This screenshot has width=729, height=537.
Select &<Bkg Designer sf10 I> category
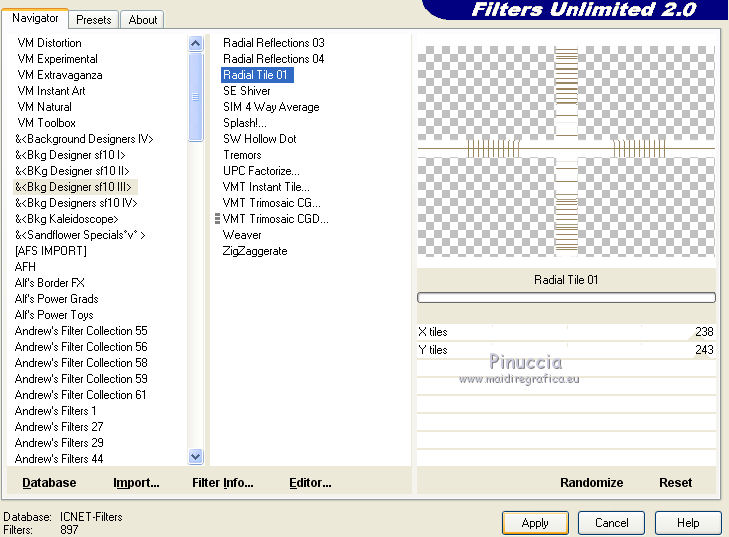pos(70,155)
